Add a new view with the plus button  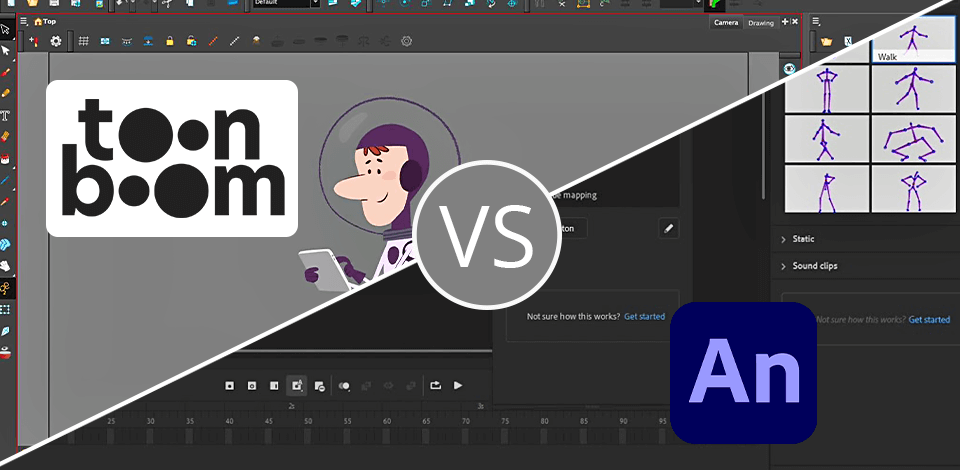pyautogui.click(x=785, y=21)
